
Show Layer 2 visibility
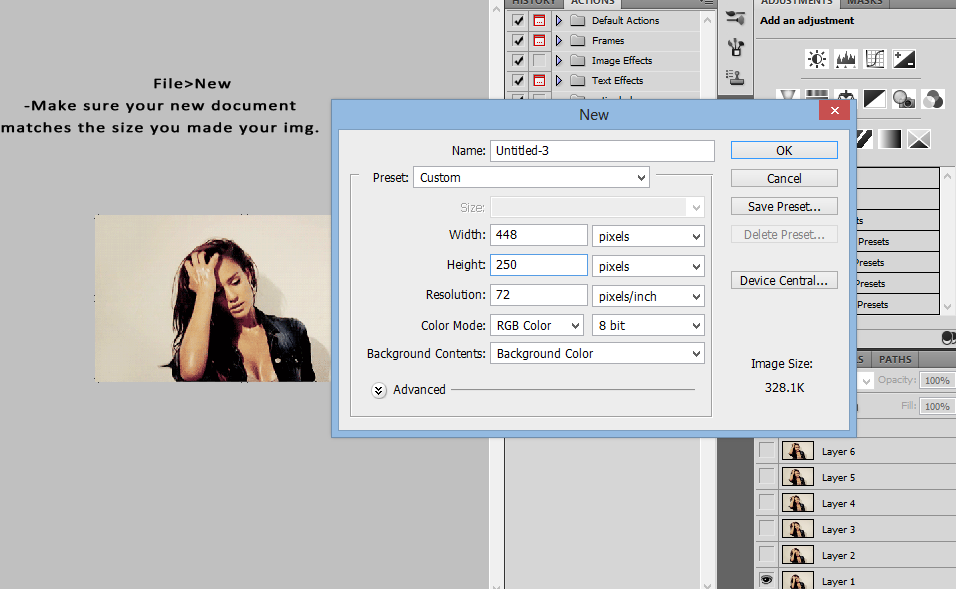tap(766, 554)
